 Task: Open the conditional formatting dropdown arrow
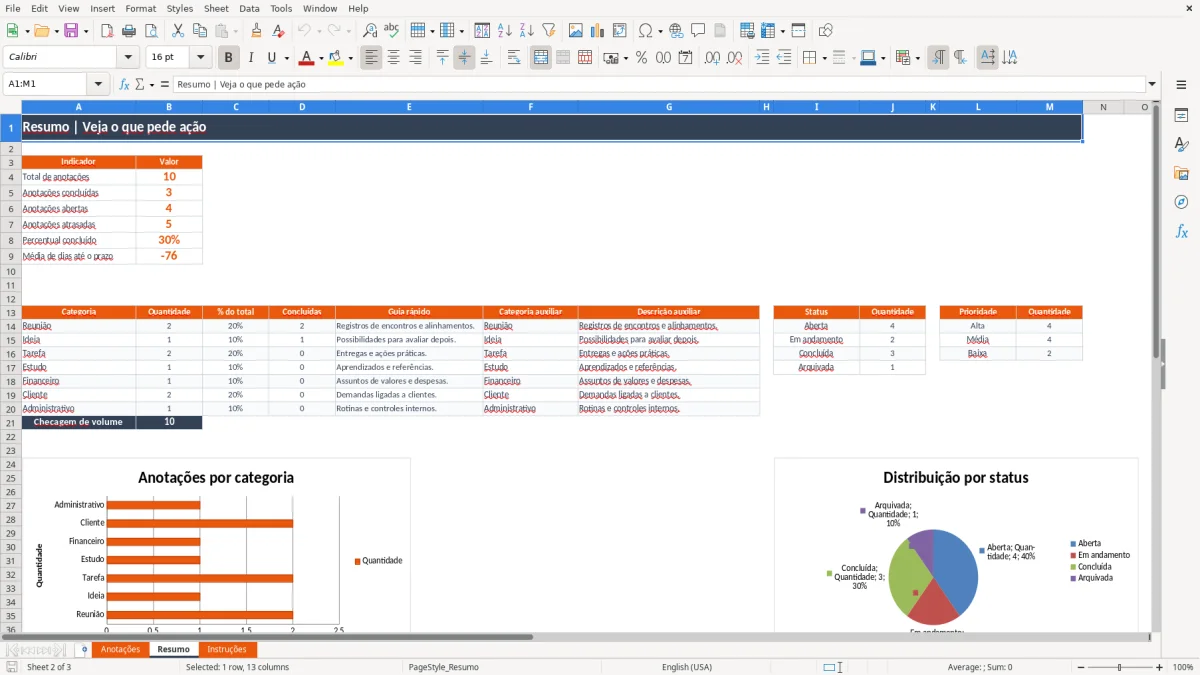(x=917, y=58)
